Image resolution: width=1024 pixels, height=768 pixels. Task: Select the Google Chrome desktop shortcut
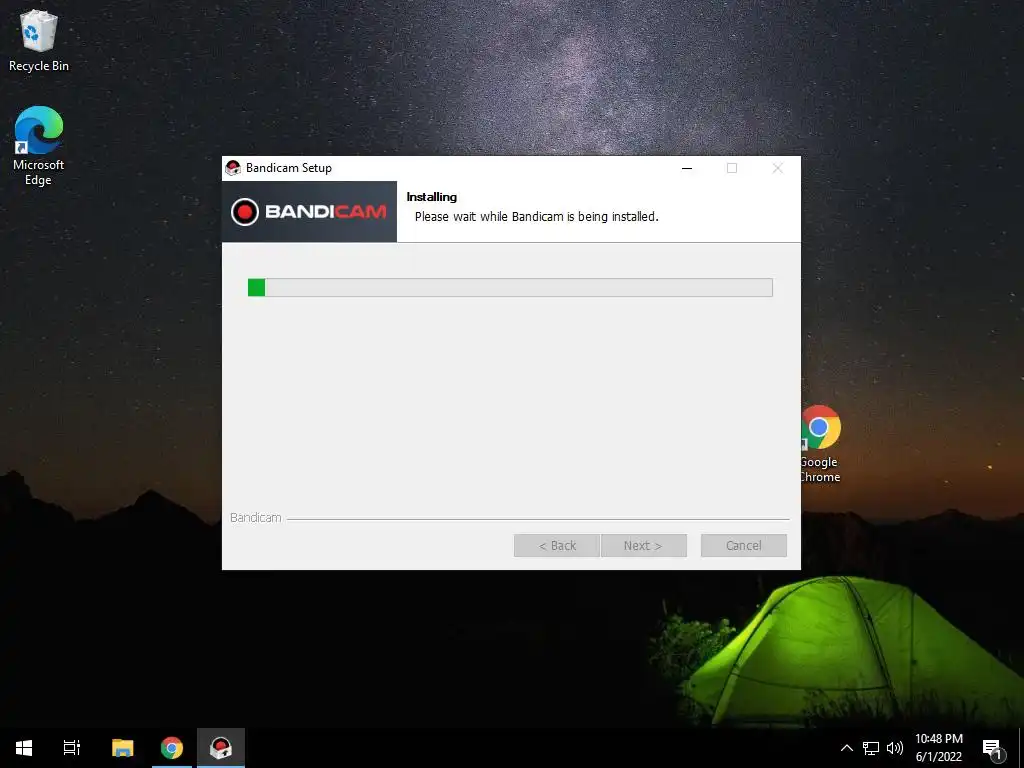click(x=820, y=444)
